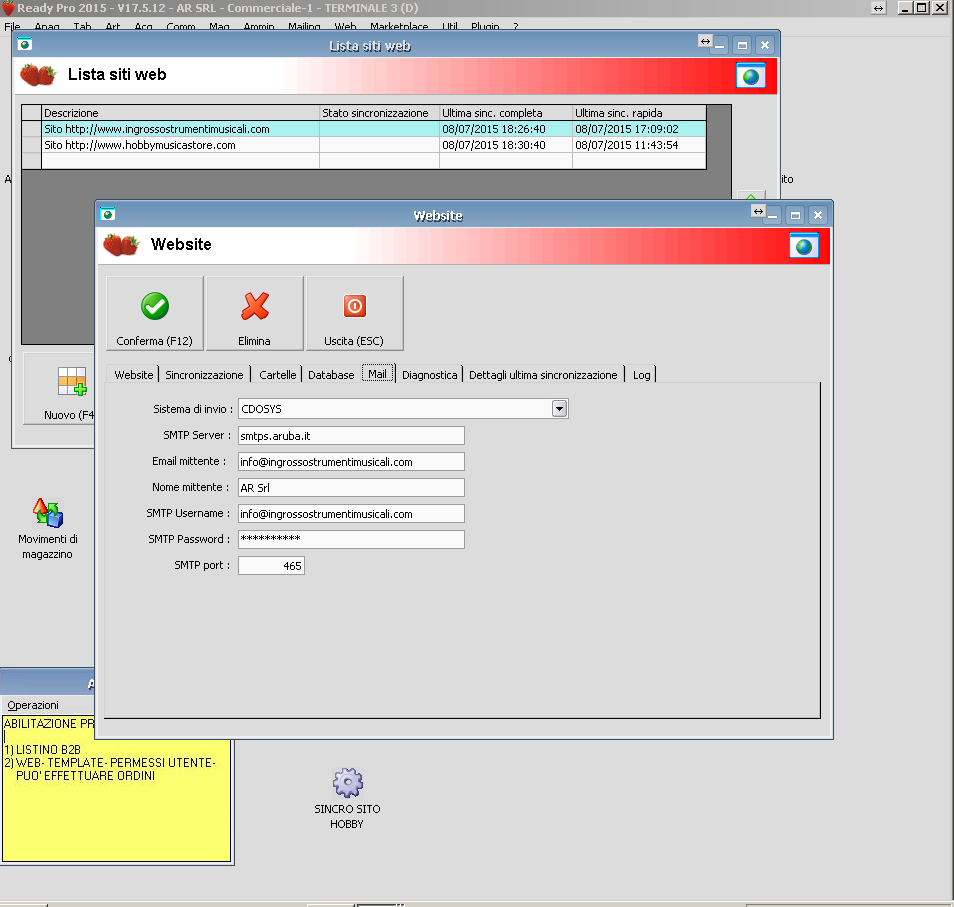Click double-arrow icon in main Ready Pro title bar
Image resolution: width=954 pixels, height=907 pixels.
879,8
